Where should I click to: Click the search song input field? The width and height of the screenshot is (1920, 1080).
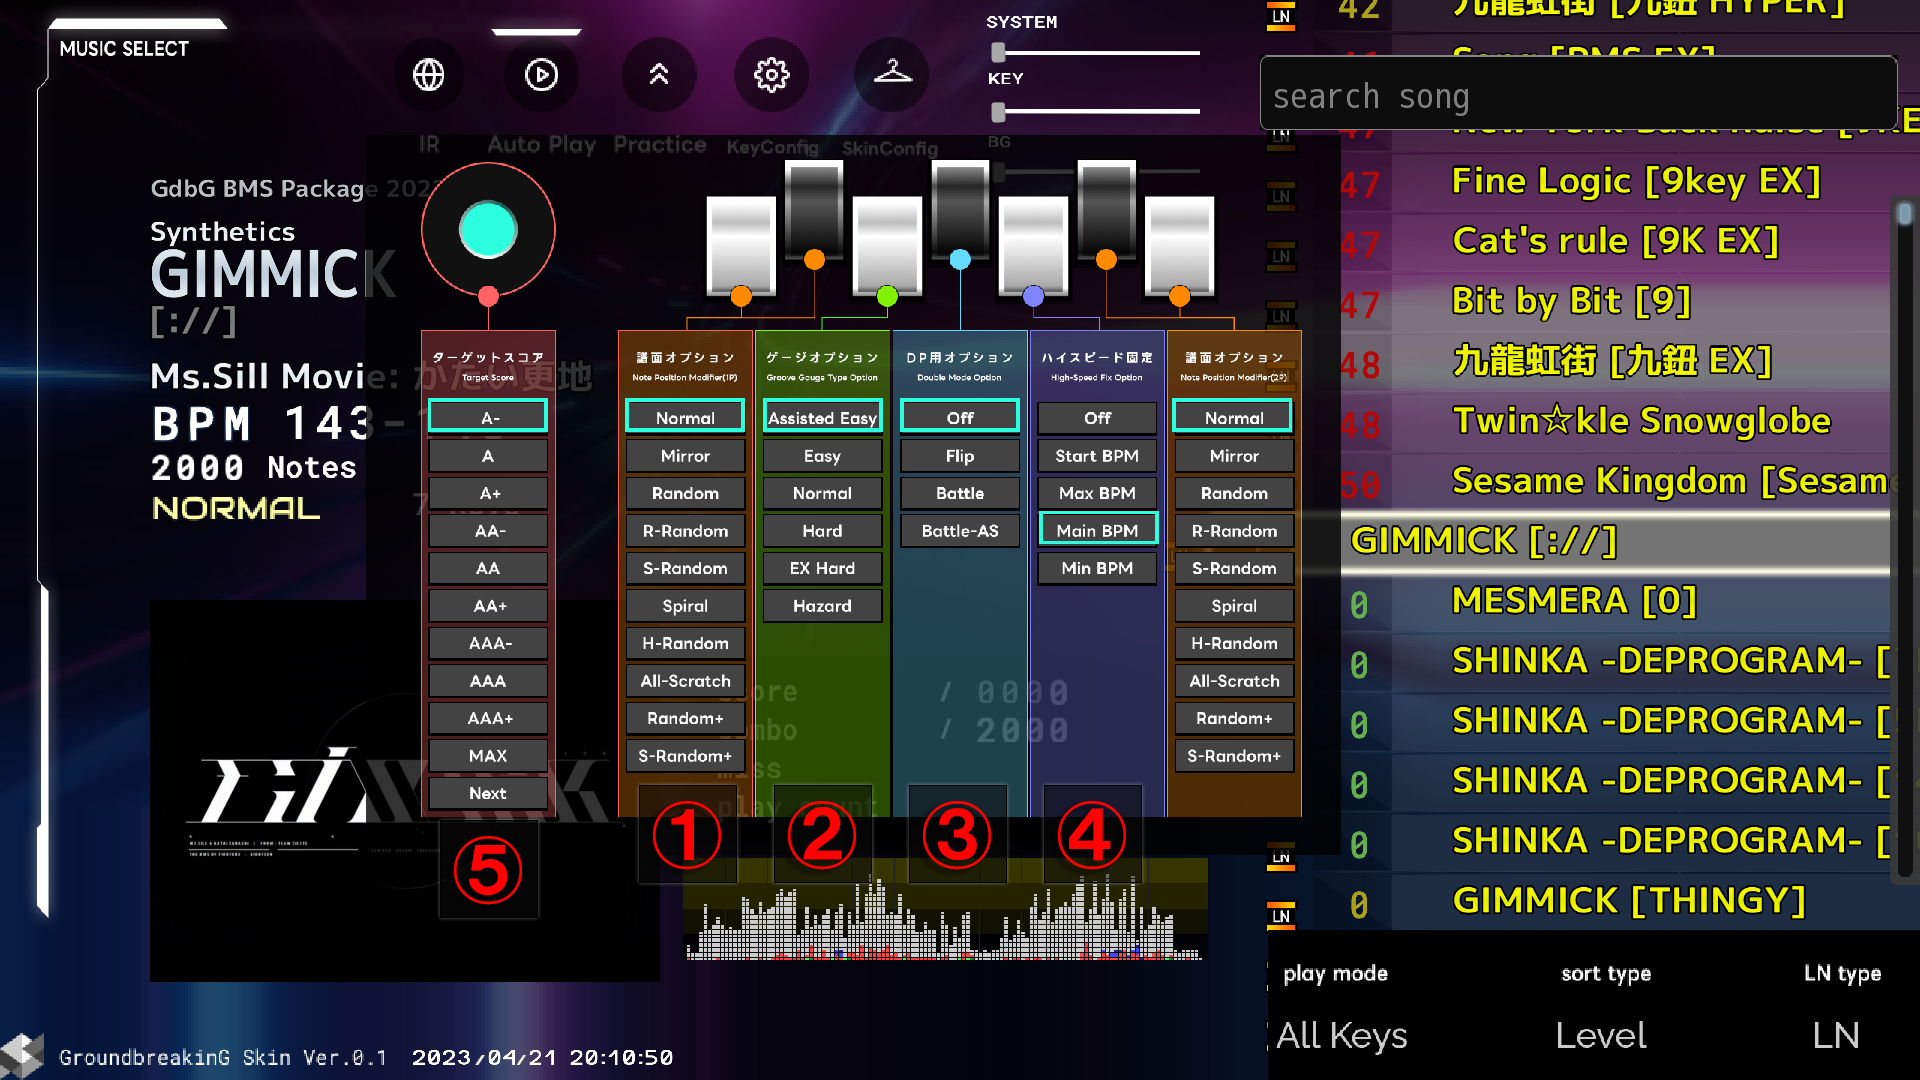click(x=1578, y=97)
